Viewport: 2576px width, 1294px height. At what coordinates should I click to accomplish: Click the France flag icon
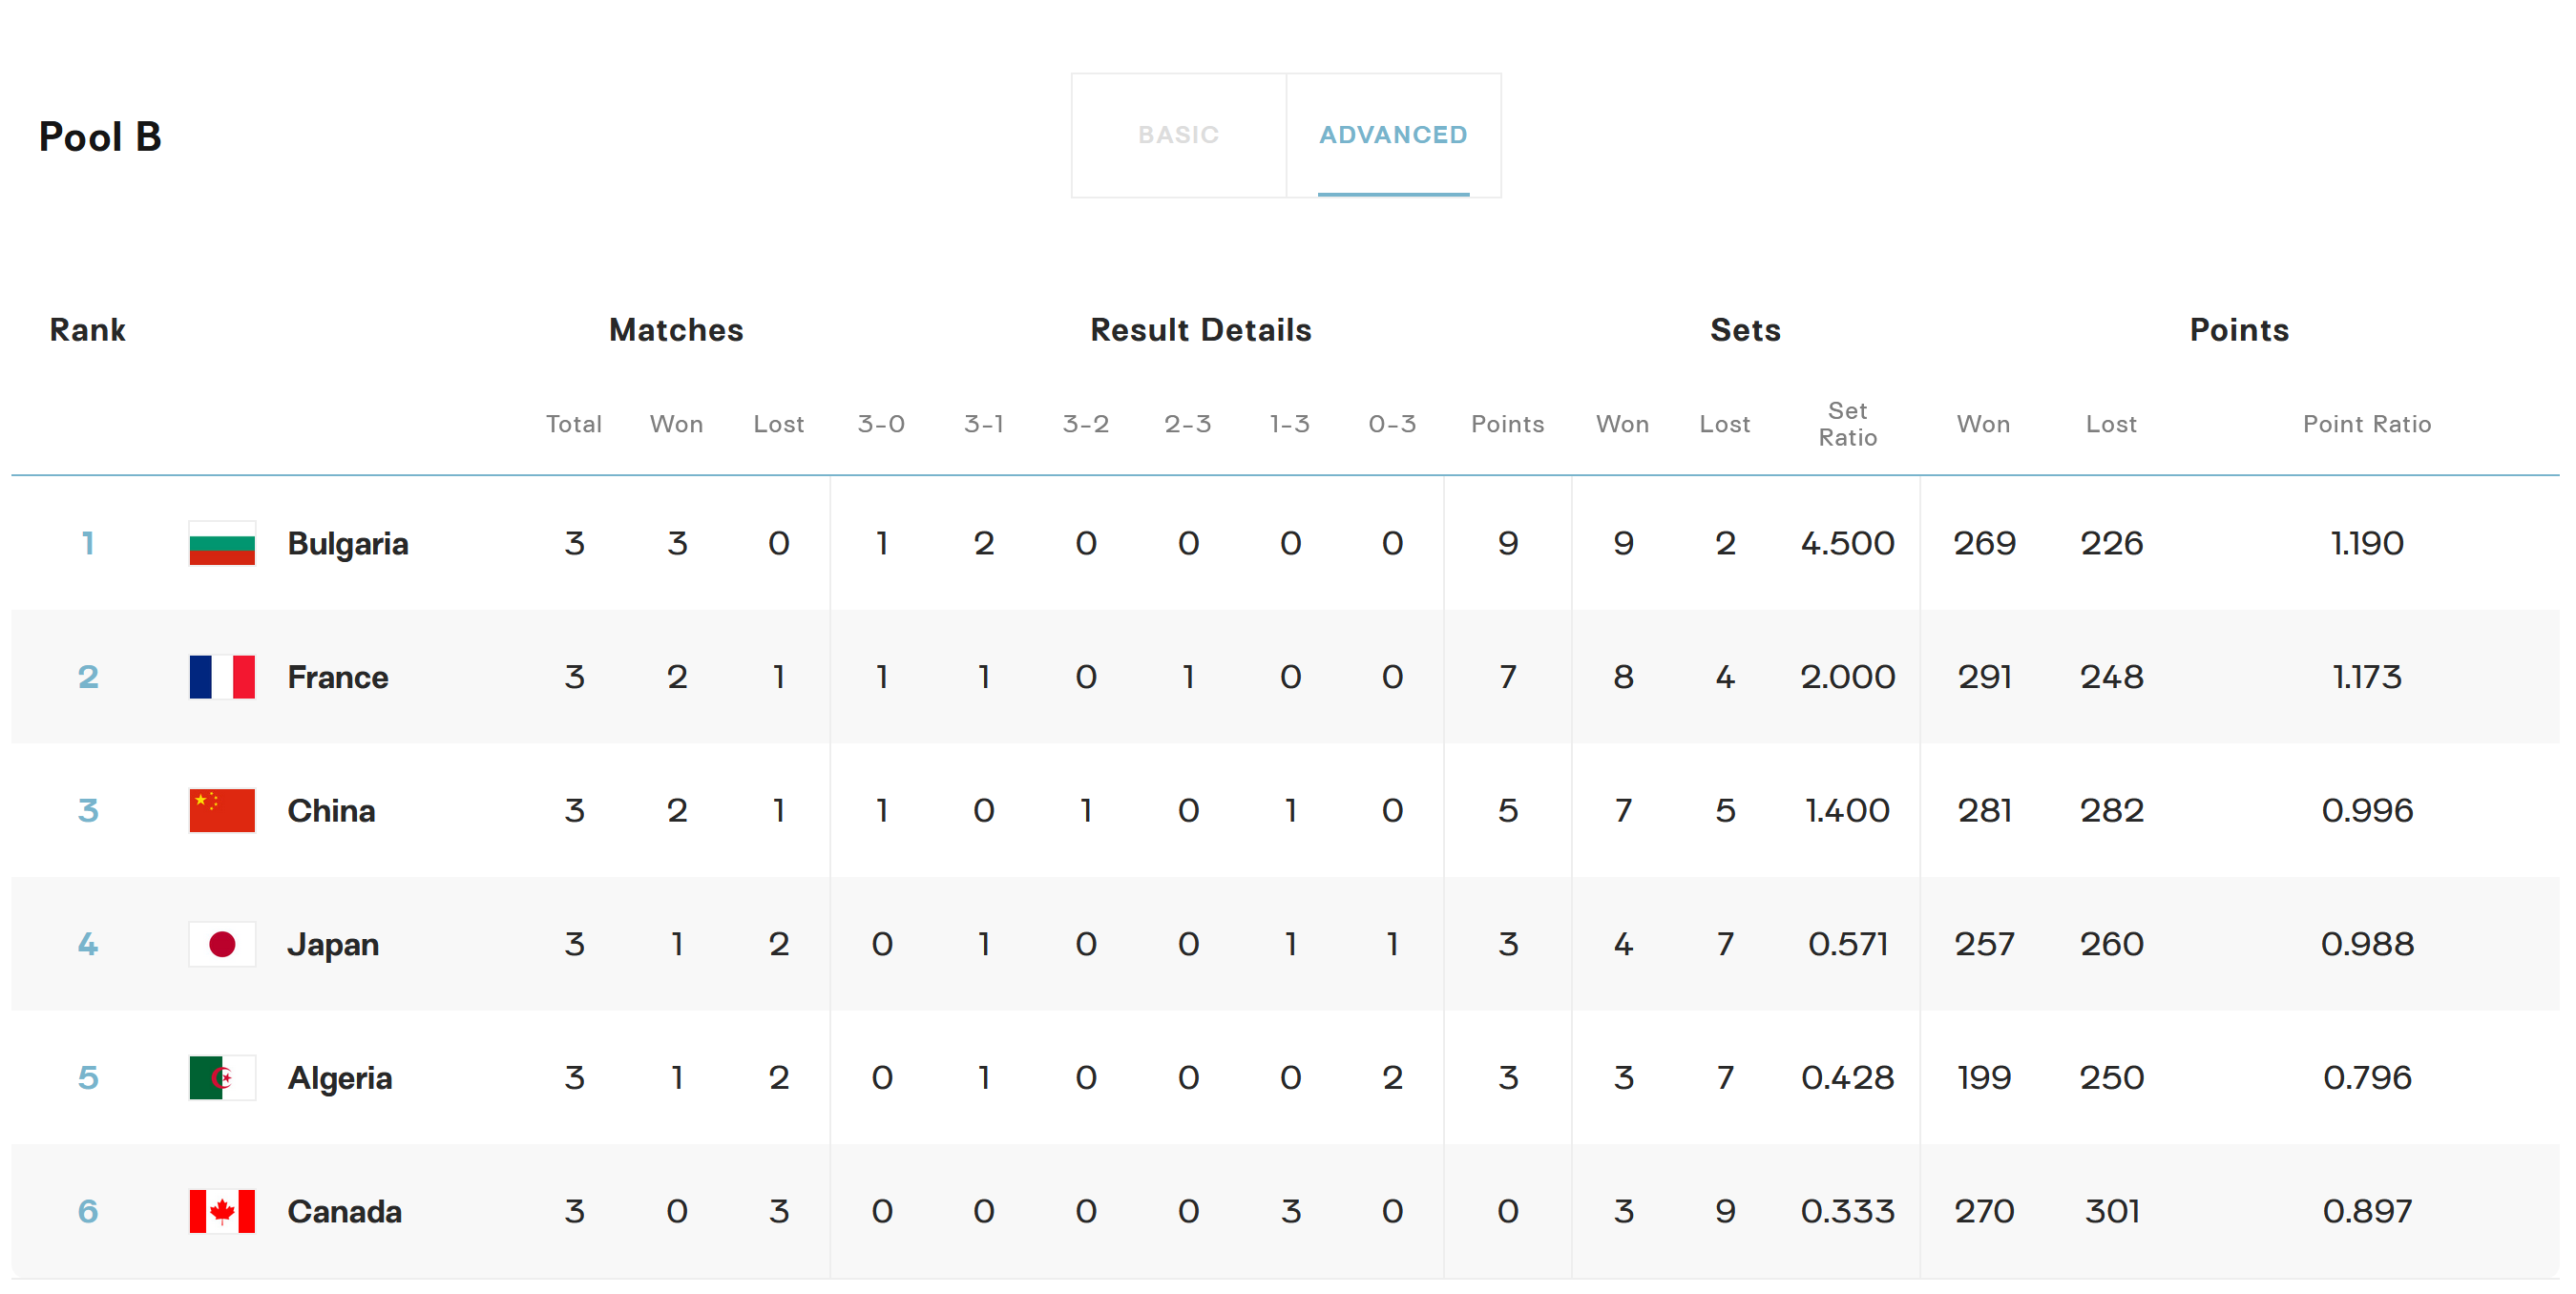click(x=222, y=677)
